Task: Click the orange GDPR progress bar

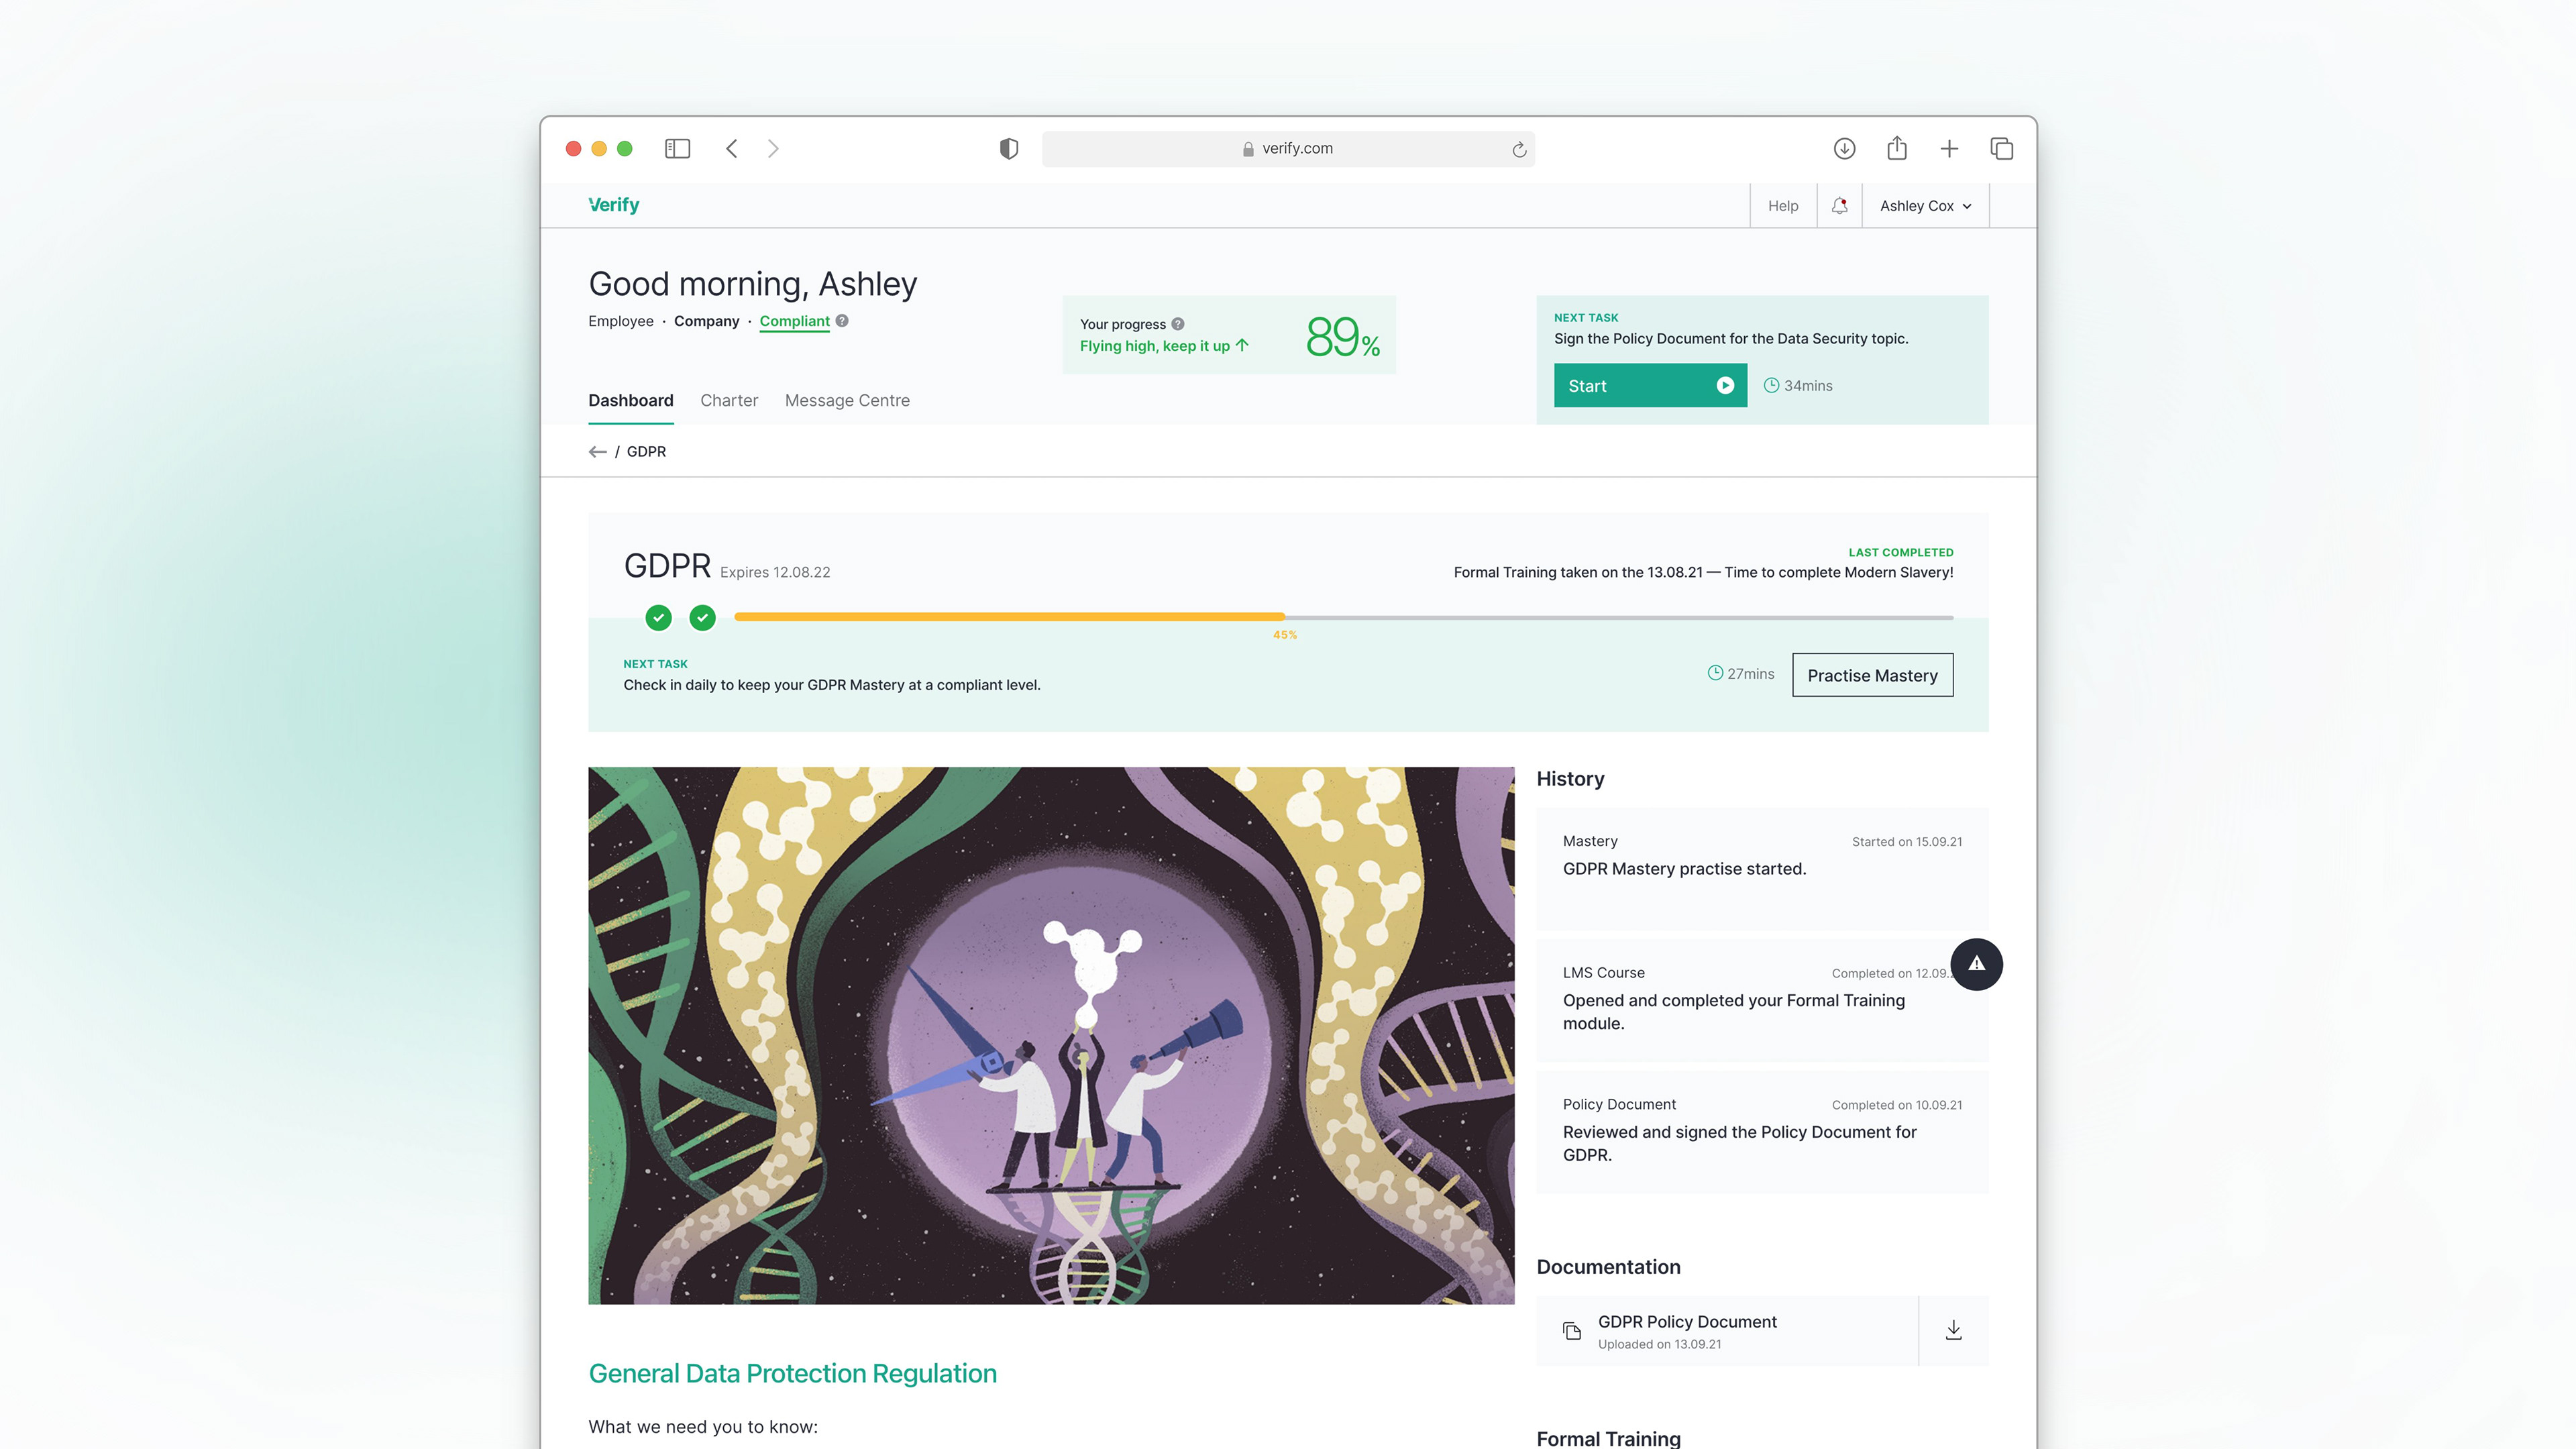Action: [x=1009, y=617]
